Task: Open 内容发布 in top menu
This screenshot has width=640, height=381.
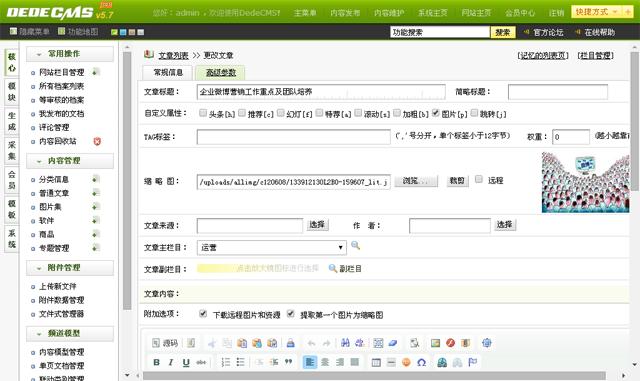Action: pyautogui.click(x=345, y=13)
